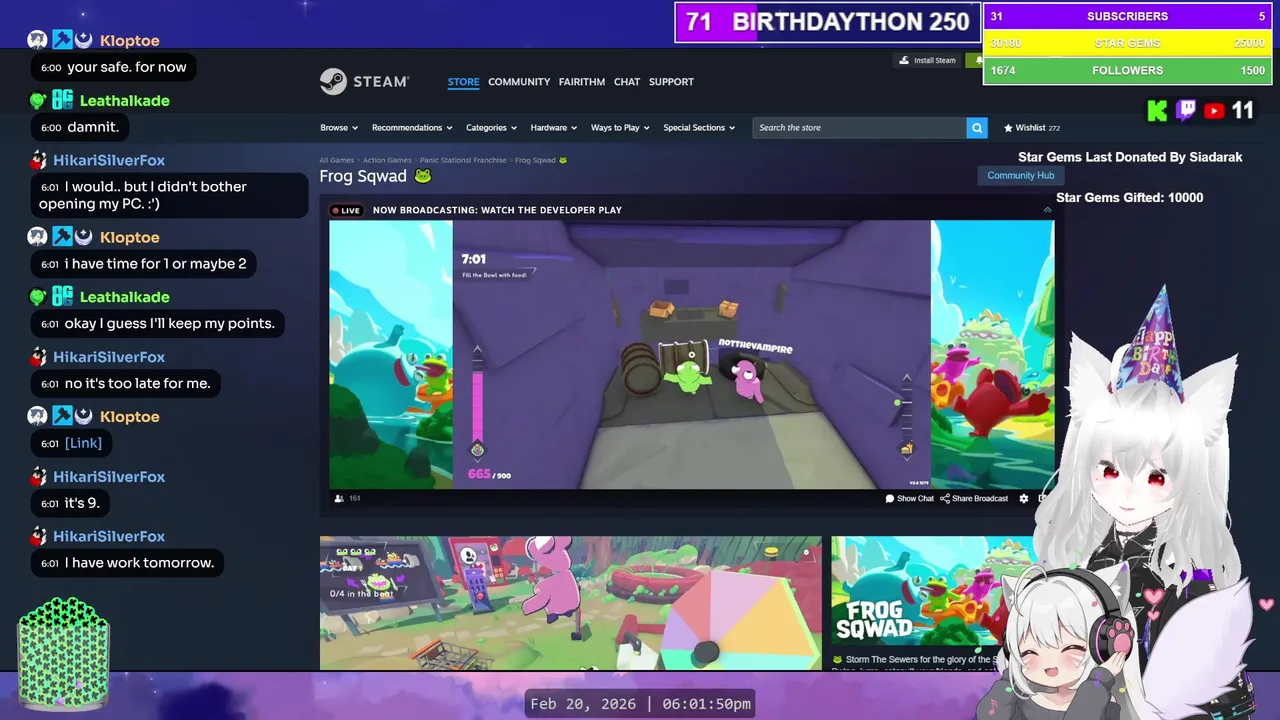Click the Frog Sqwad page title
1280x720 pixels.
363,176
